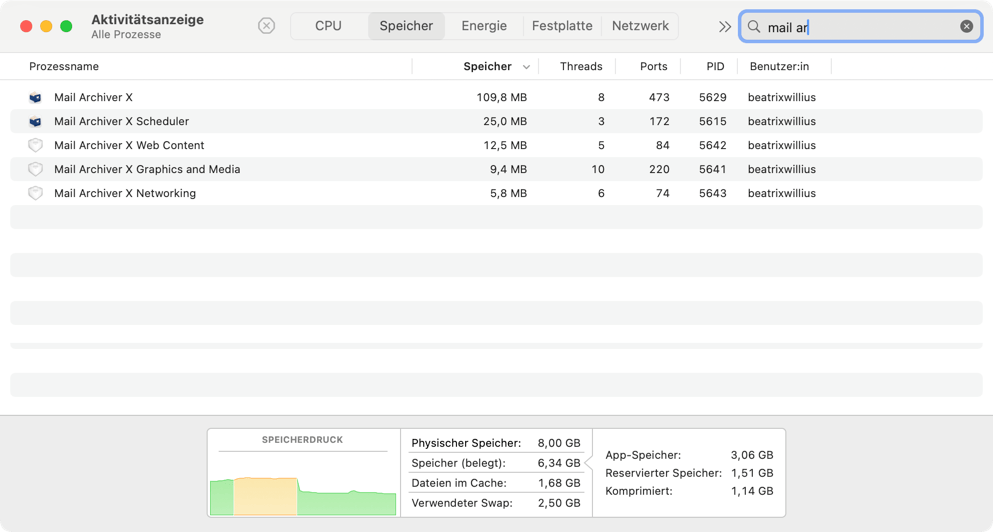Viewport: 993px width, 532px height.
Task: Click the Mail Archiver X app icon
Action: (x=36, y=98)
